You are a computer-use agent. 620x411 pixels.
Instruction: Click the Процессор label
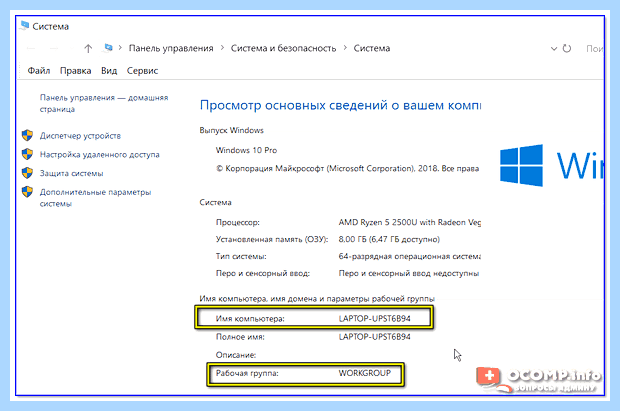[238, 222]
